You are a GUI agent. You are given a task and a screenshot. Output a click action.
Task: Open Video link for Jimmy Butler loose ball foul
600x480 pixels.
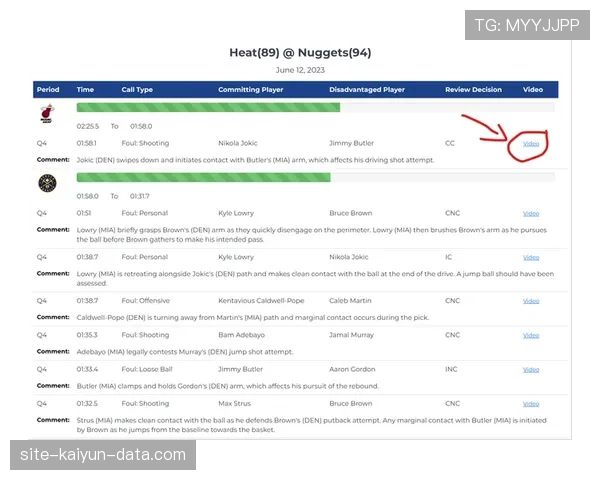tap(530, 369)
